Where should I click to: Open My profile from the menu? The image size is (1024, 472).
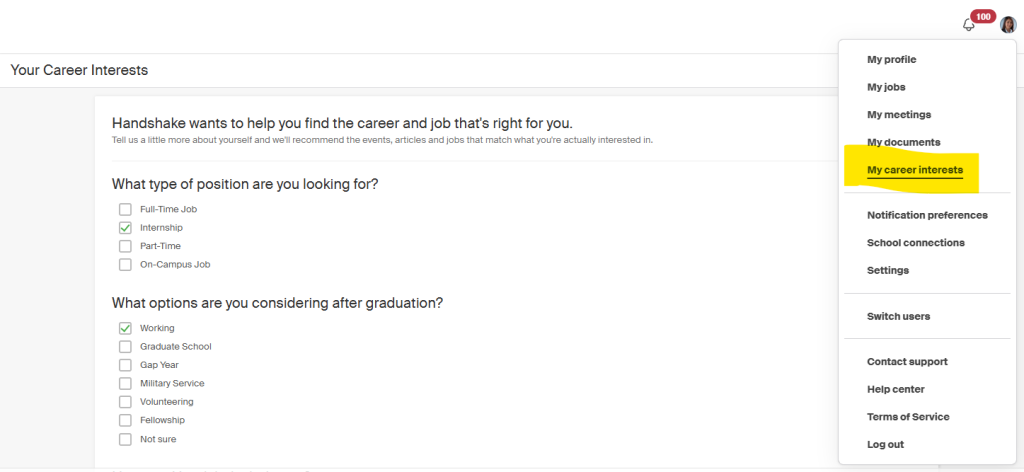[x=891, y=60]
